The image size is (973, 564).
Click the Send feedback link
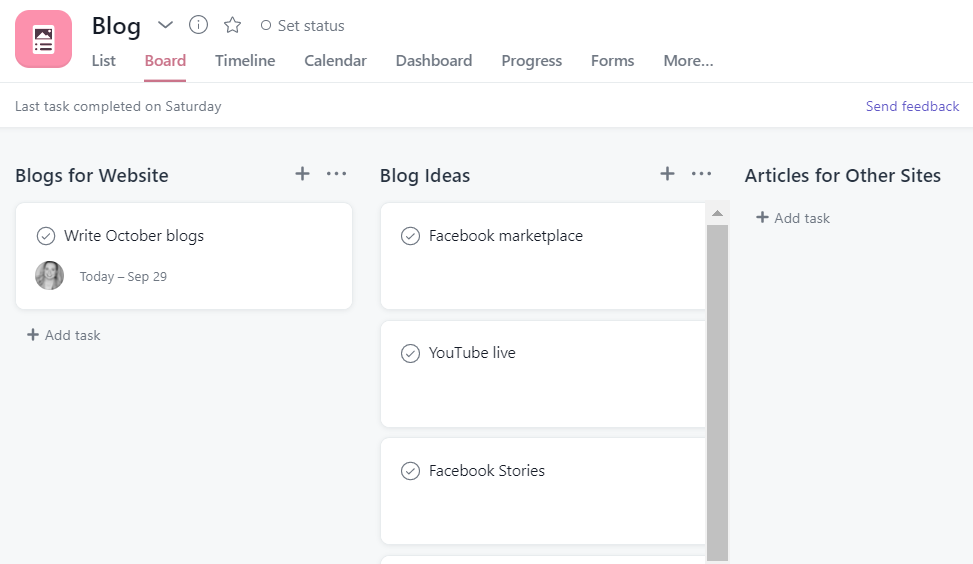(912, 106)
